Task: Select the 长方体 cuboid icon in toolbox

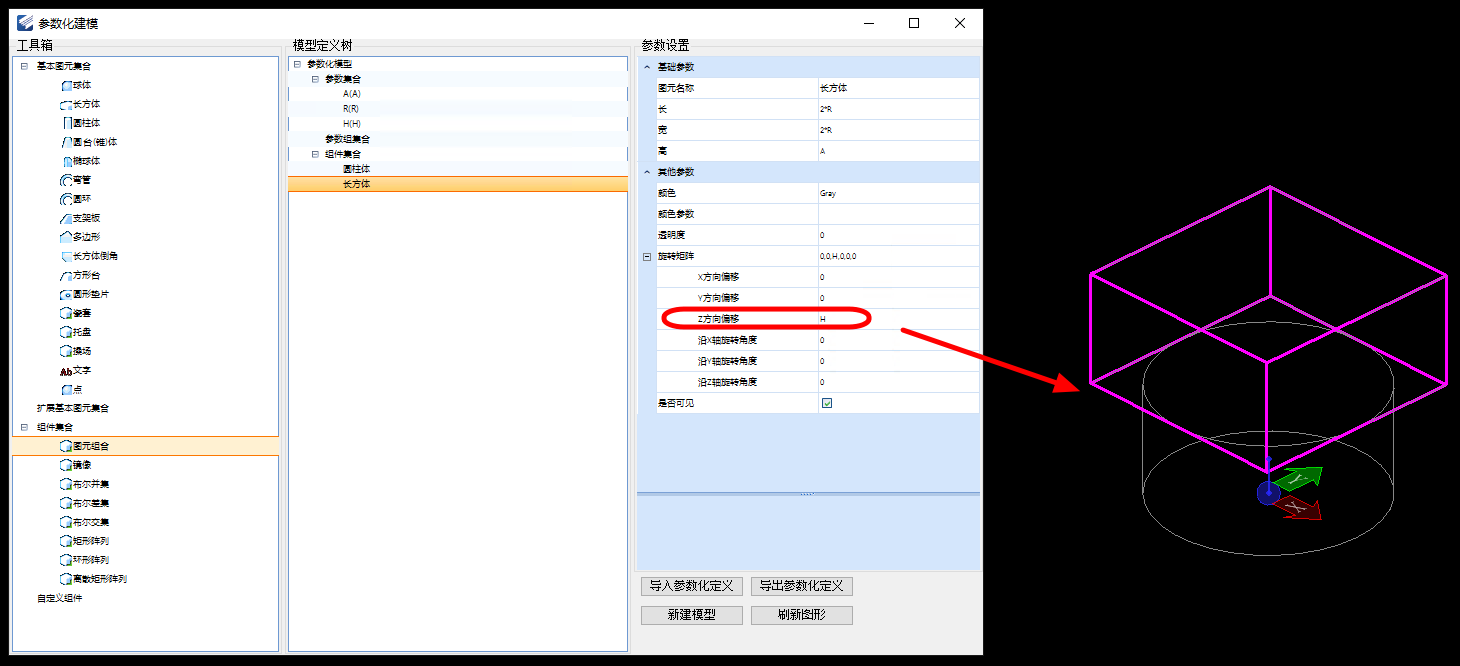Action: click(x=66, y=104)
